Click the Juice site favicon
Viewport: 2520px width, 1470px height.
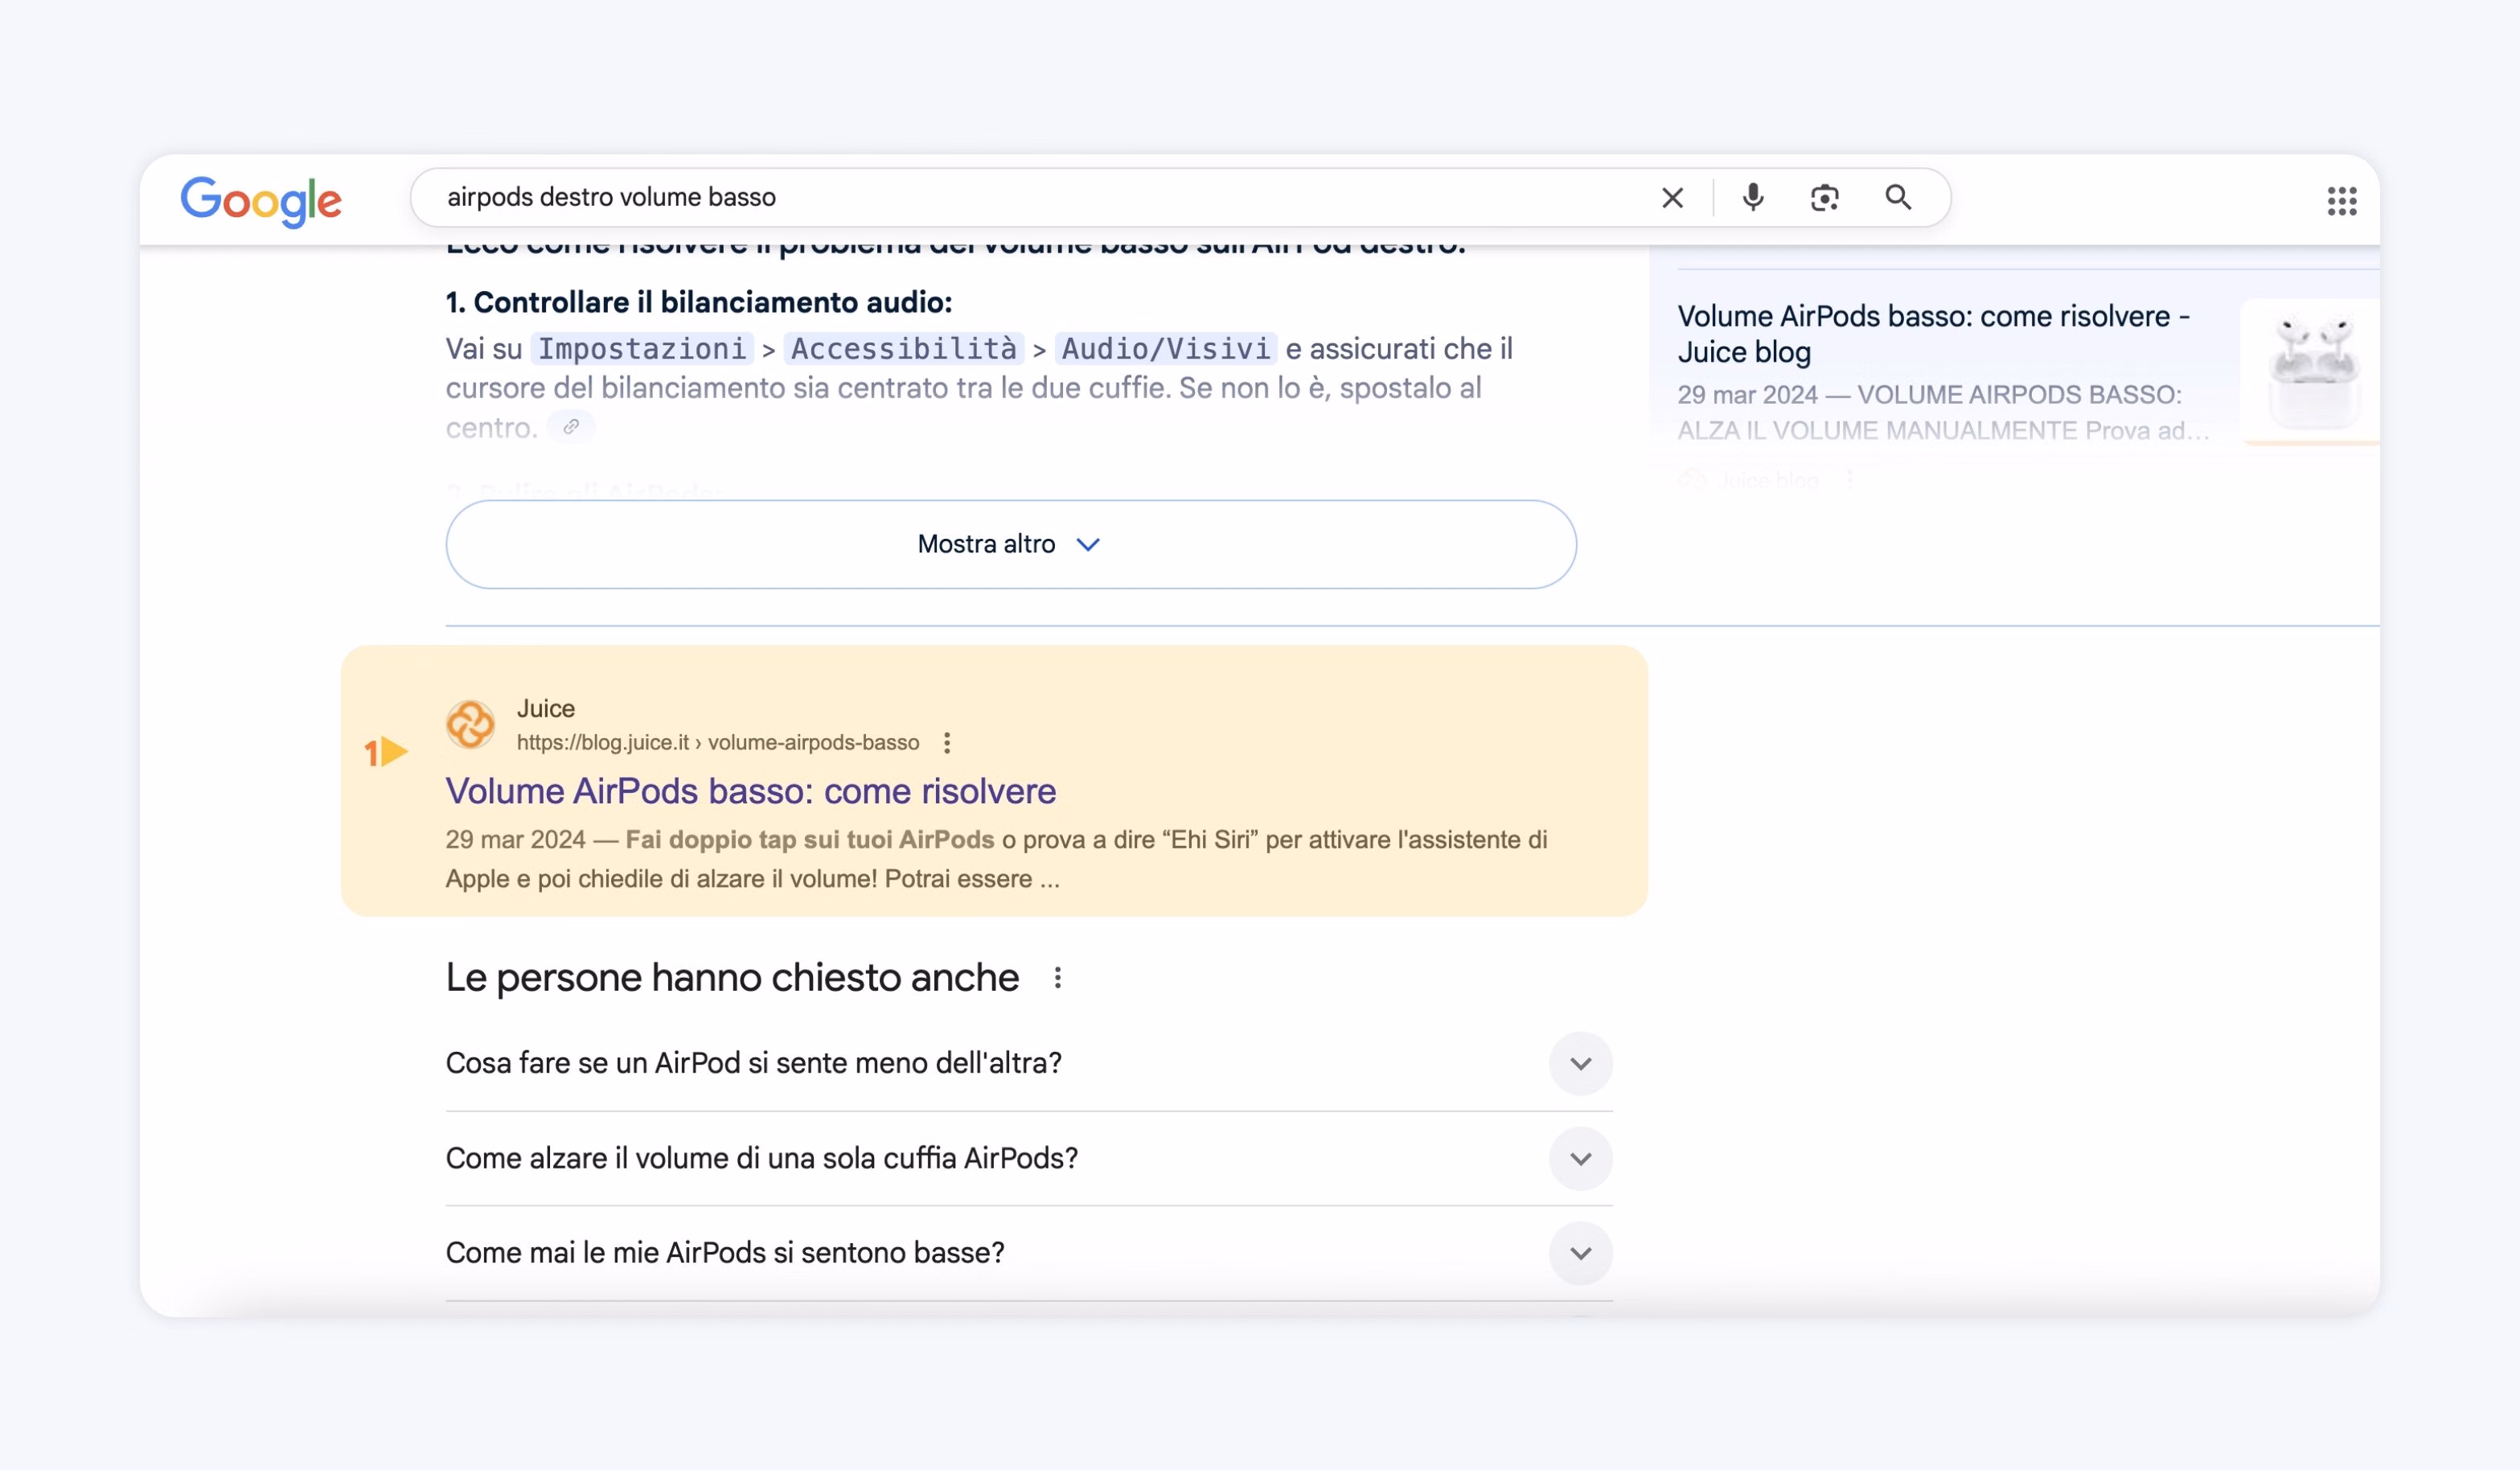click(x=470, y=724)
